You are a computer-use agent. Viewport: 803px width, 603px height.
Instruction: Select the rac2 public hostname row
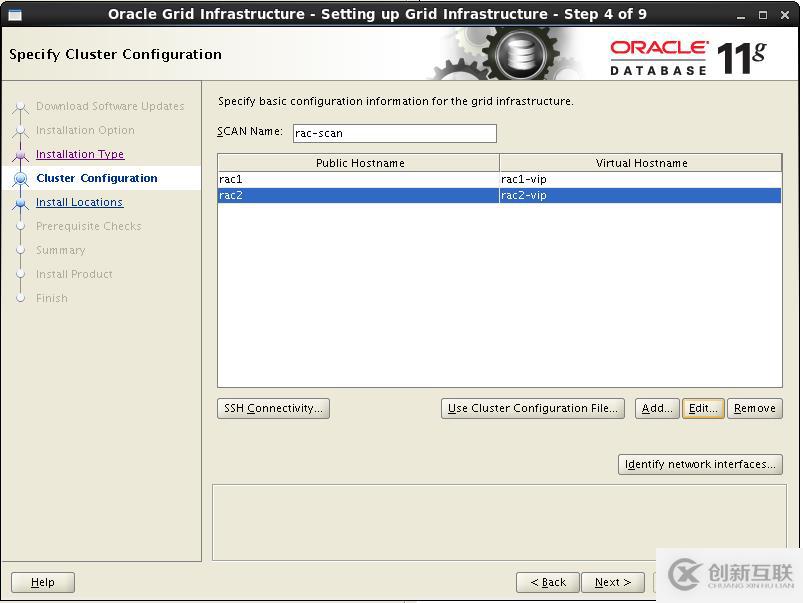click(x=358, y=195)
